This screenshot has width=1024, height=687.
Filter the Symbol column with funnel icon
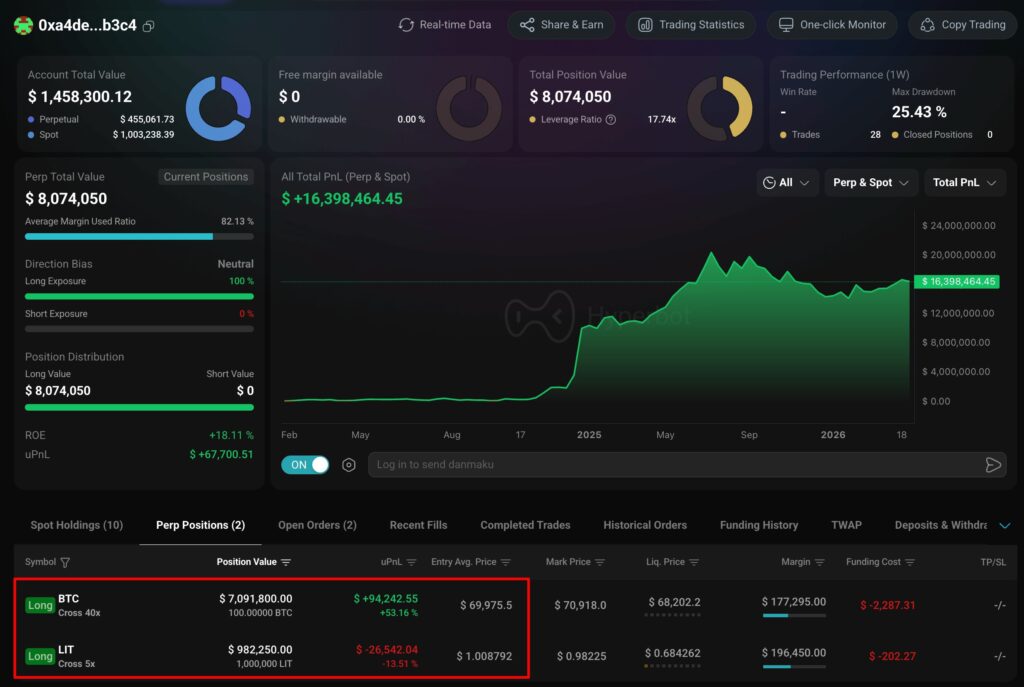(x=65, y=562)
